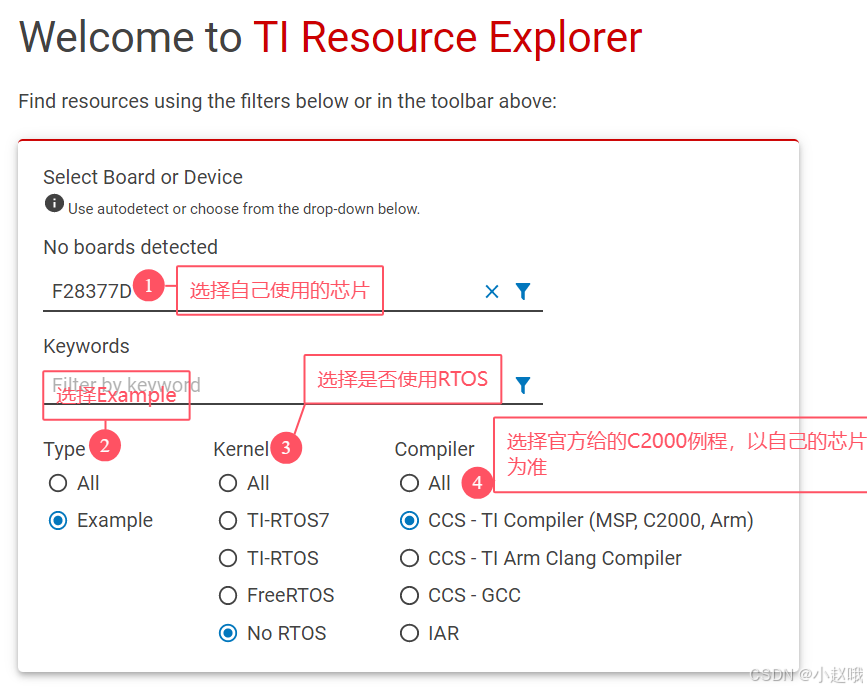Select Kernel All radio button
Viewport: 867px width, 690px height.
click(228, 483)
